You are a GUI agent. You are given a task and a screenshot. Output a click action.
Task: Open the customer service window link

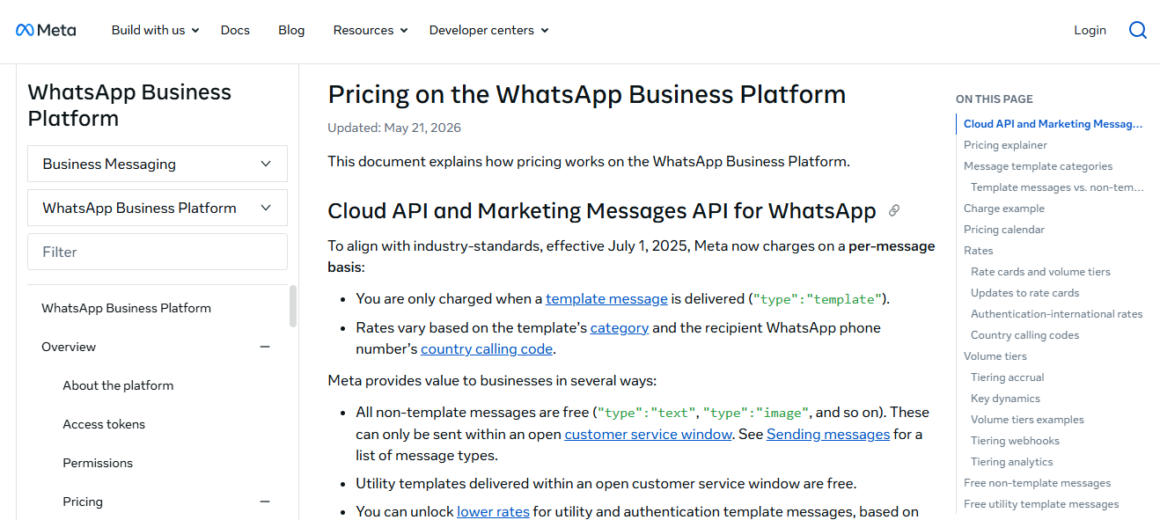(x=648, y=434)
